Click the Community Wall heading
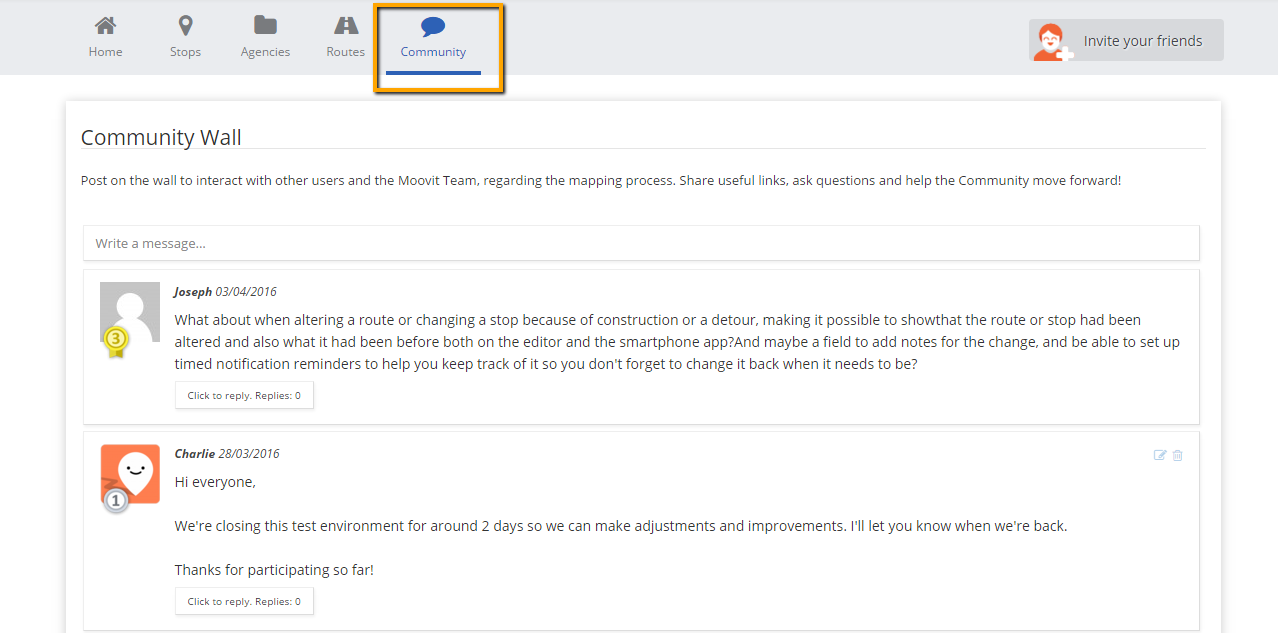Screen dimensions: 1278x633 click(161, 137)
